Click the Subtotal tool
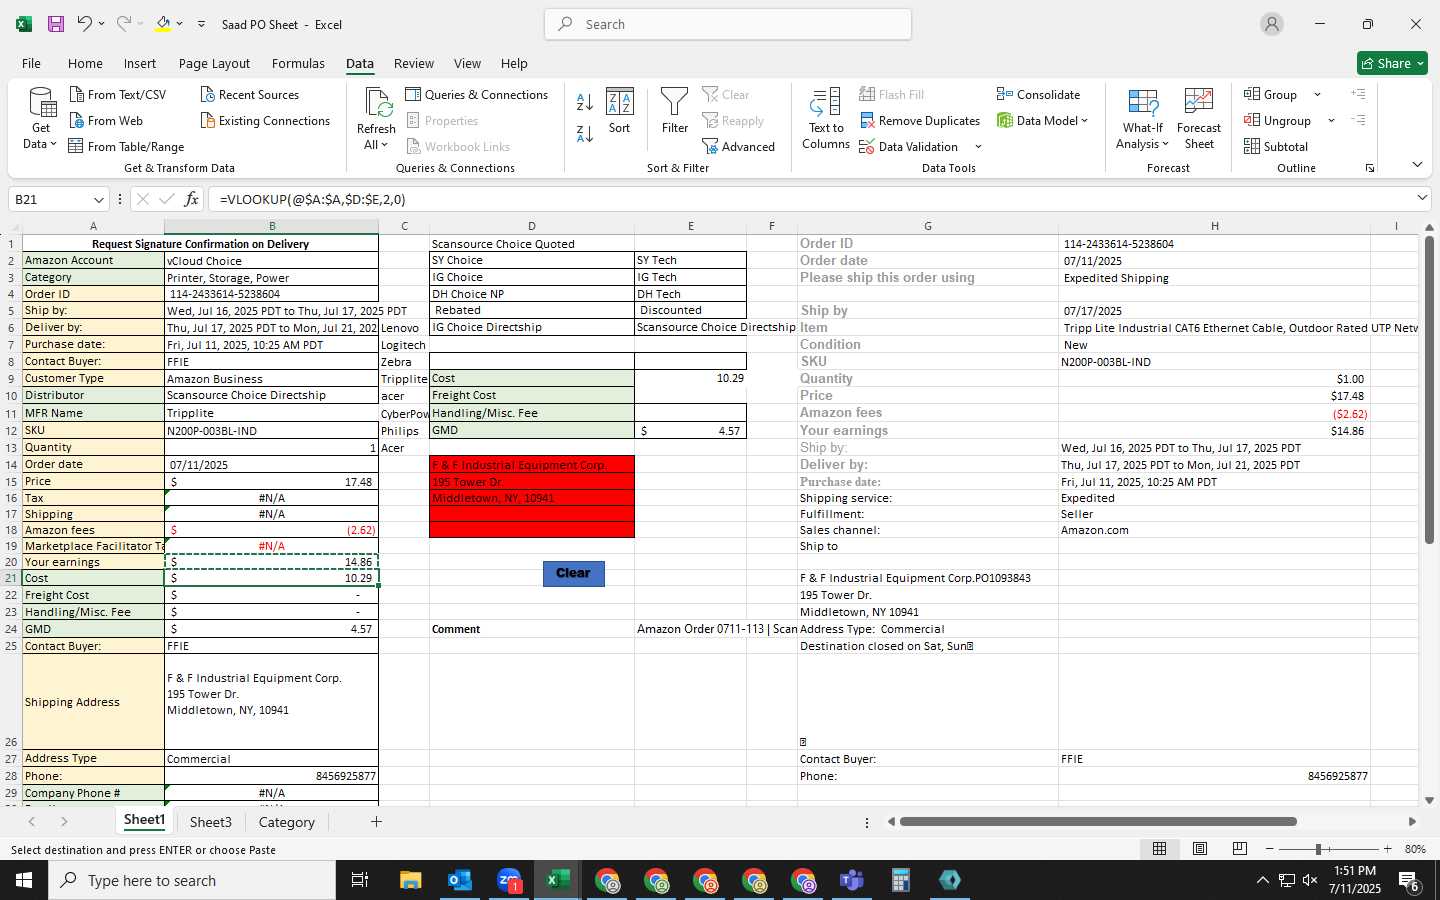The width and height of the screenshot is (1440, 900). tap(1276, 146)
